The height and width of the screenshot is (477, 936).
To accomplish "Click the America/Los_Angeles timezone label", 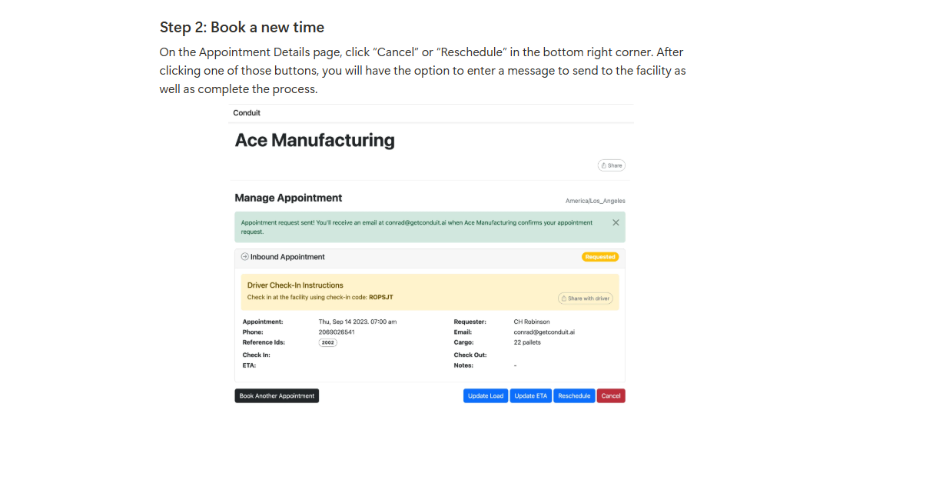I will (x=595, y=201).
